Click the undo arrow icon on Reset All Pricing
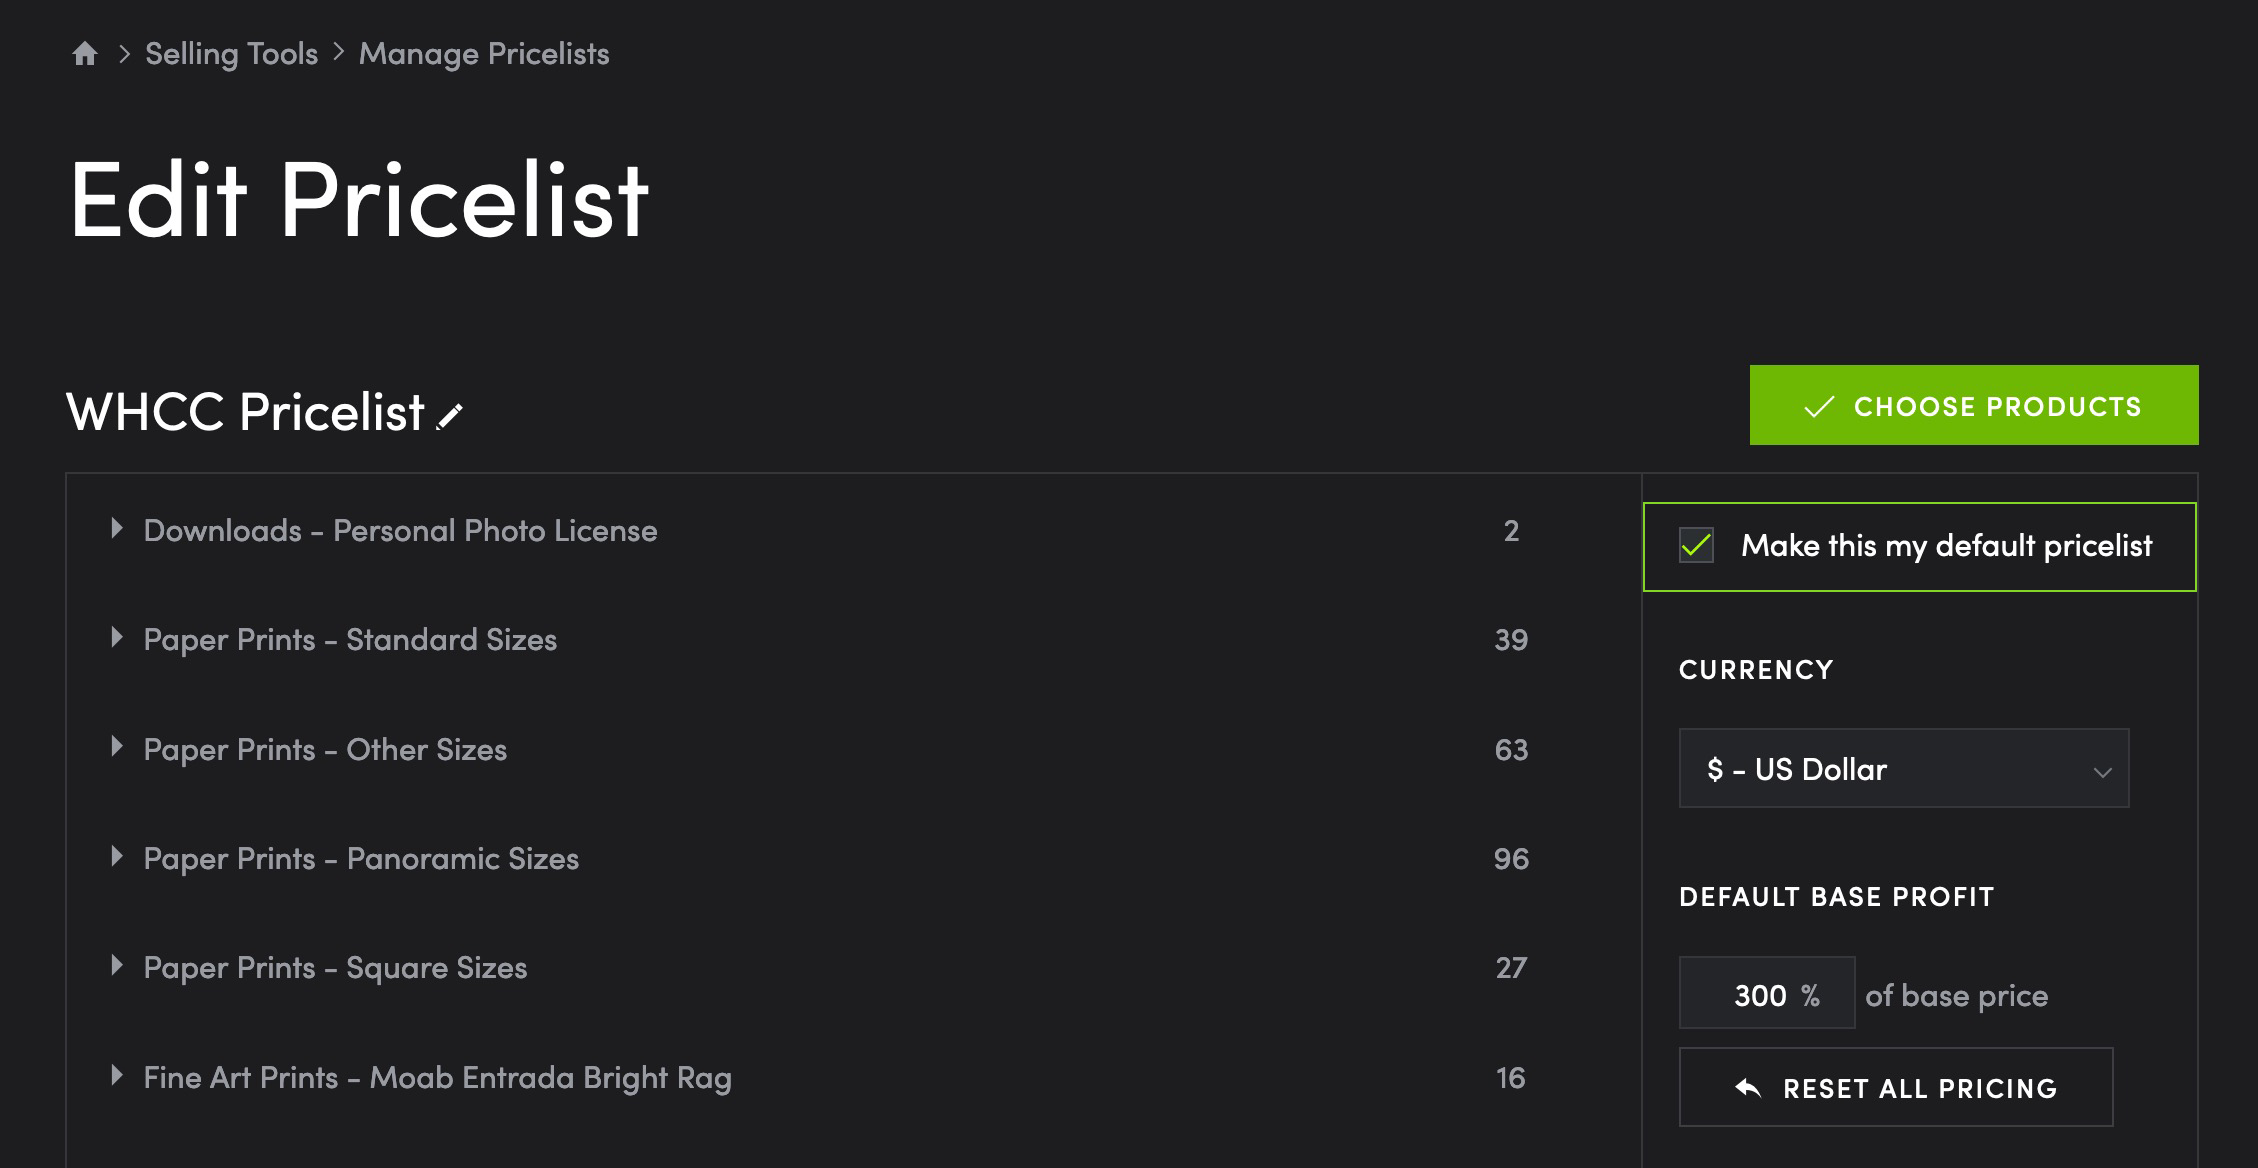The width and height of the screenshot is (2258, 1168). click(x=1748, y=1088)
